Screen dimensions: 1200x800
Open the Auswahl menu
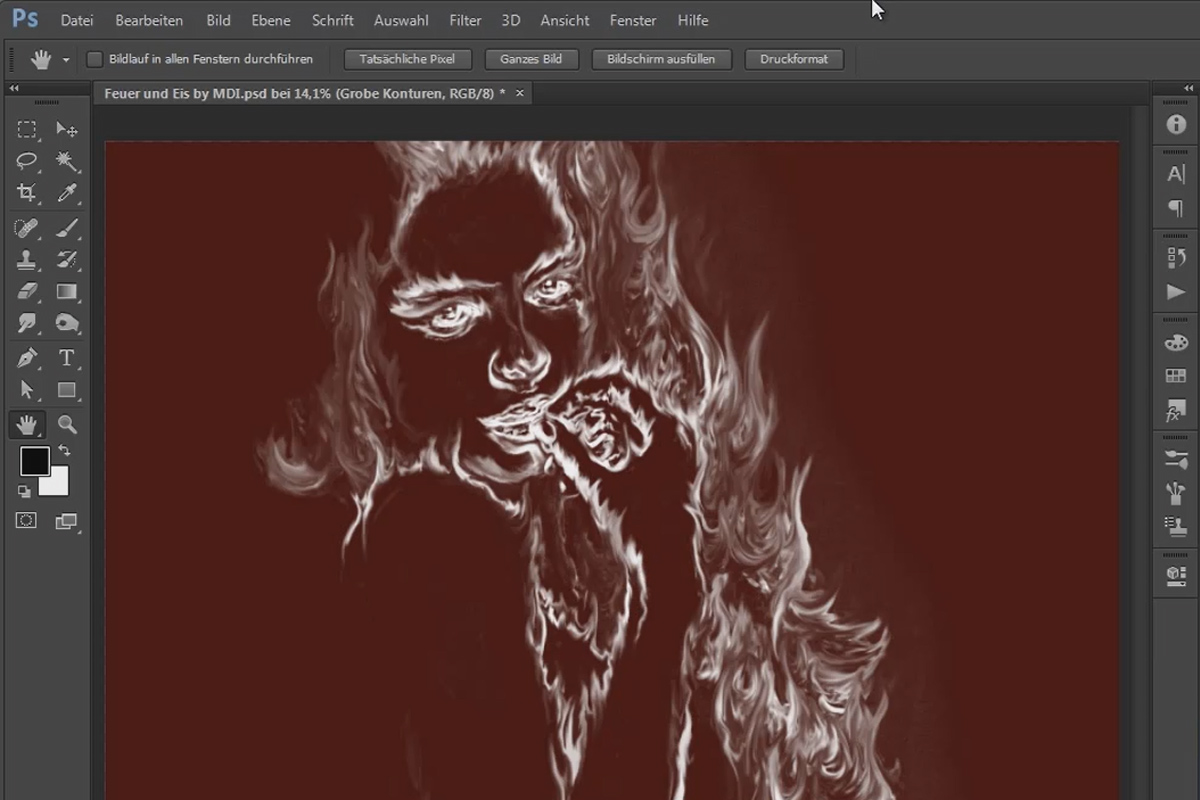click(x=402, y=20)
